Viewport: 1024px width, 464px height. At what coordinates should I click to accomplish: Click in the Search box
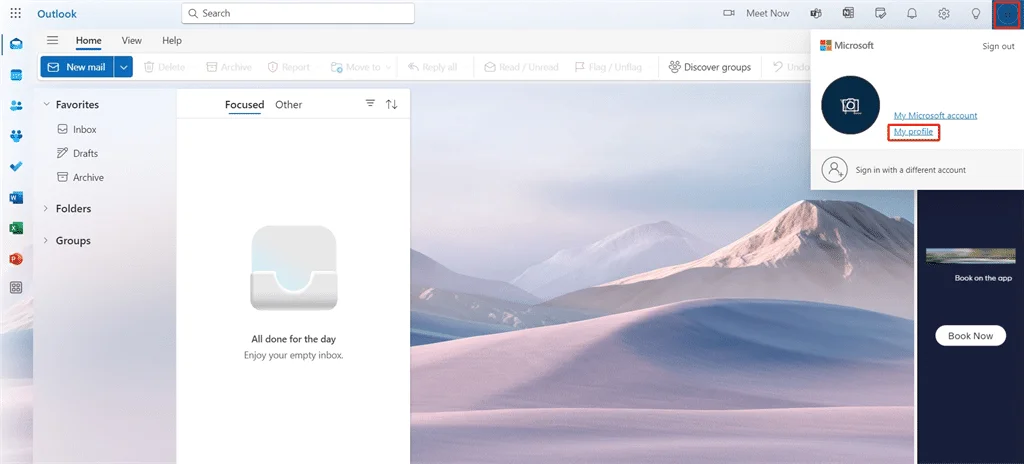click(x=298, y=13)
